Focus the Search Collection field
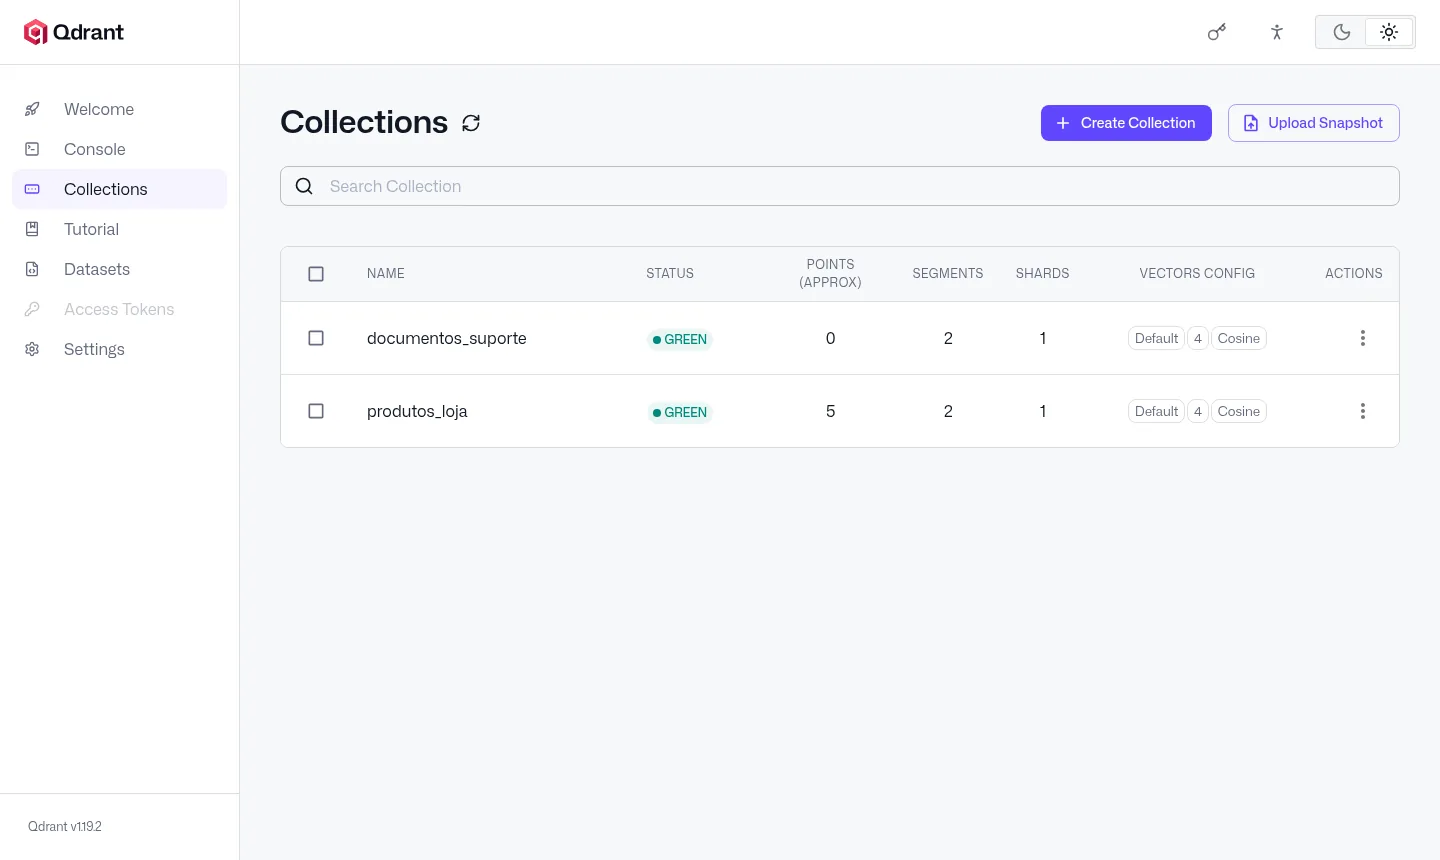1440x860 pixels. (840, 186)
